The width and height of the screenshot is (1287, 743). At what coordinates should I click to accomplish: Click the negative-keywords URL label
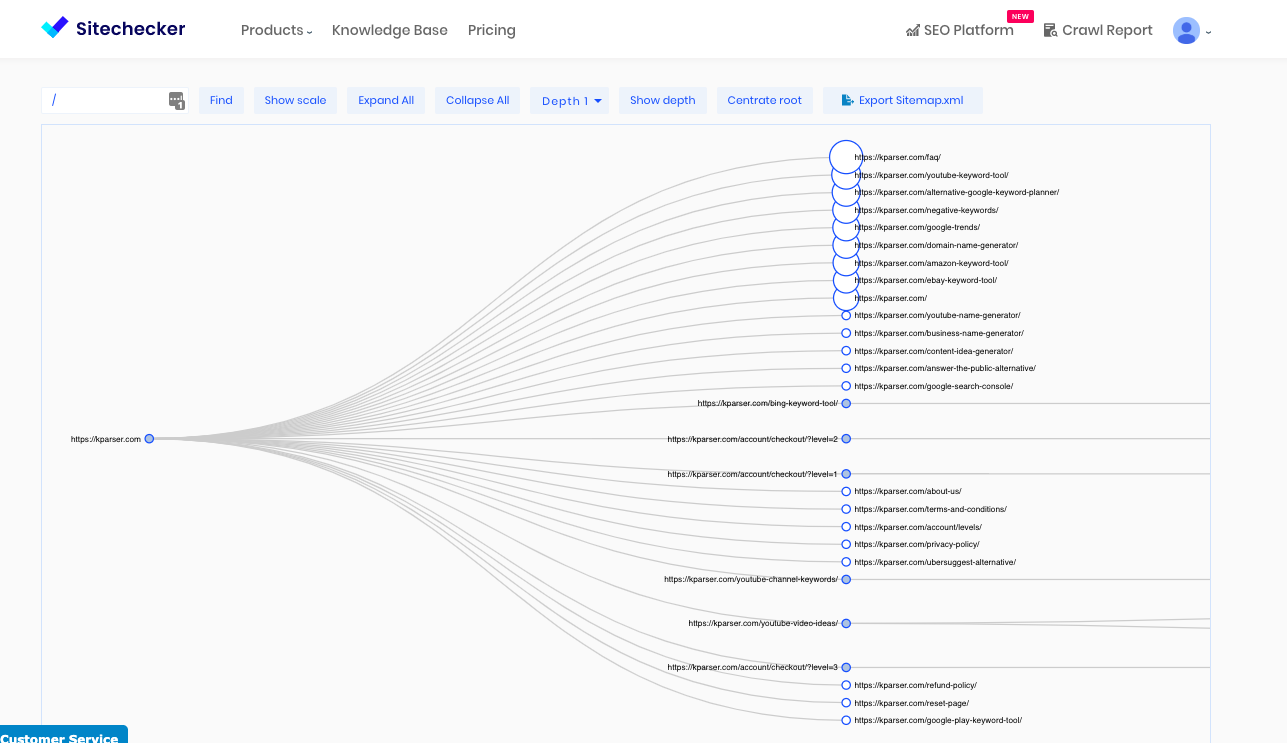tap(926, 210)
